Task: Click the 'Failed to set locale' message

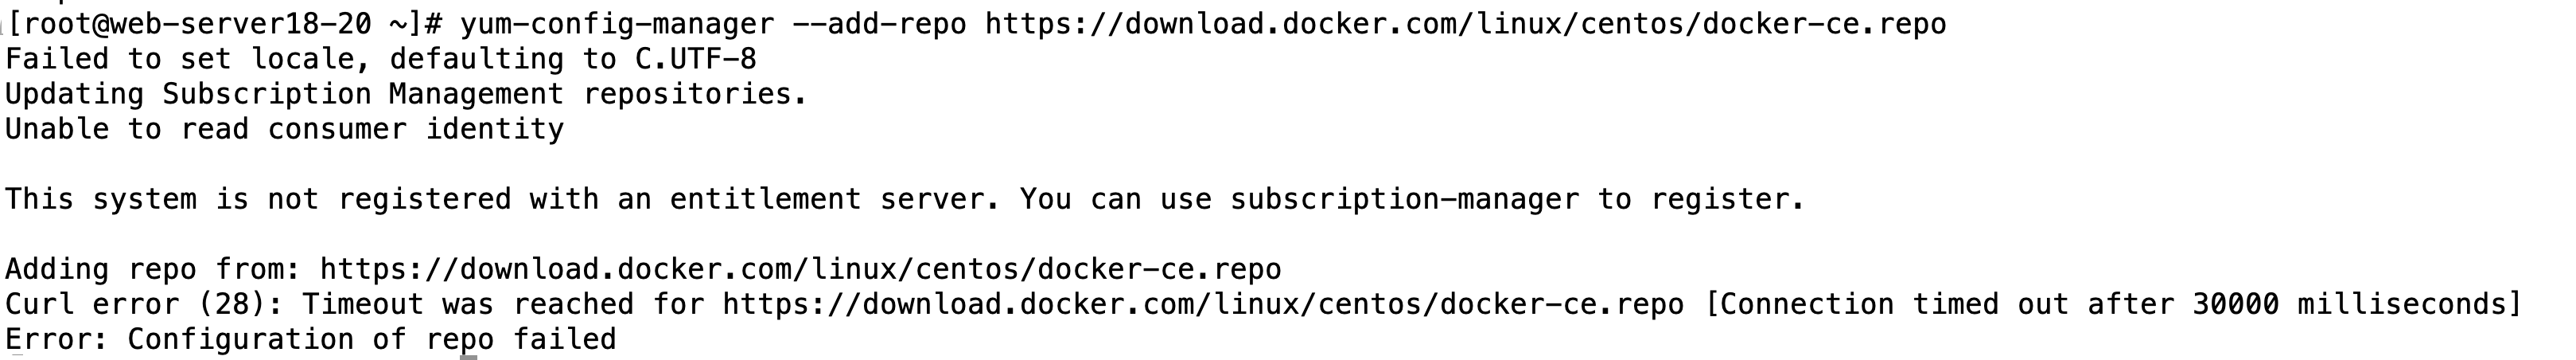Action: pyautogui.click(x=179, y=58)
